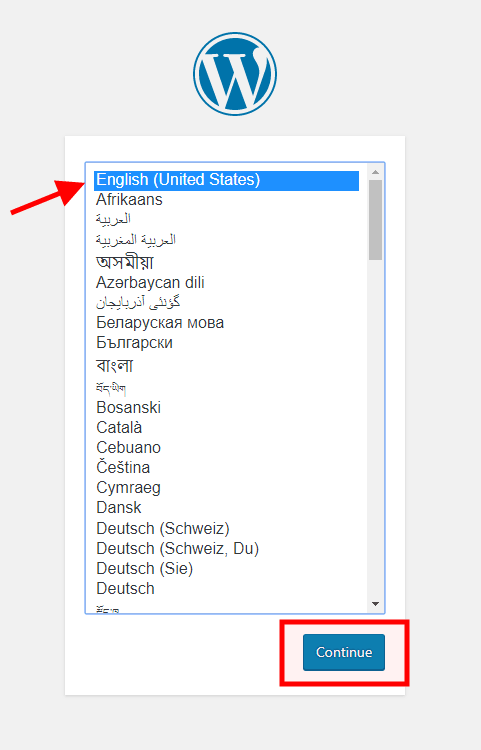Image resolution: width=481 pixels, height=750 pixels.
Task: Select English (United States) language
Action: [226, 180]
